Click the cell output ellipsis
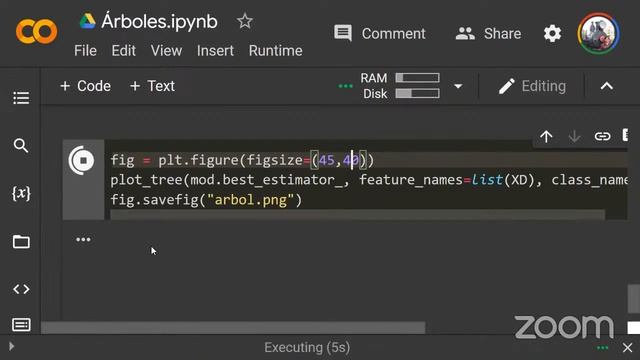The height and width of the screenshot is (360, 640). (x=83, y=240)
